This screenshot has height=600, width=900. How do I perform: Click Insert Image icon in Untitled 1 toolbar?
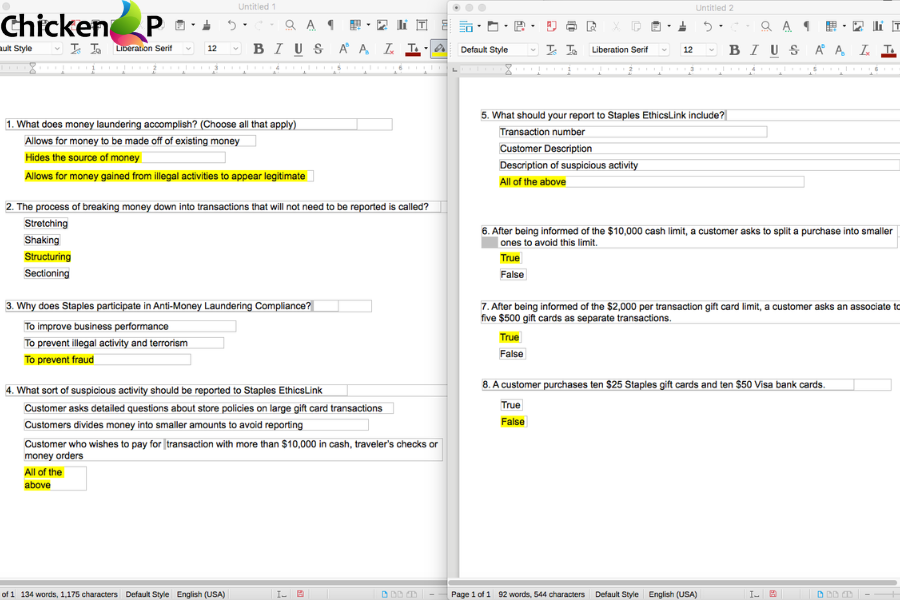(382, 25)
